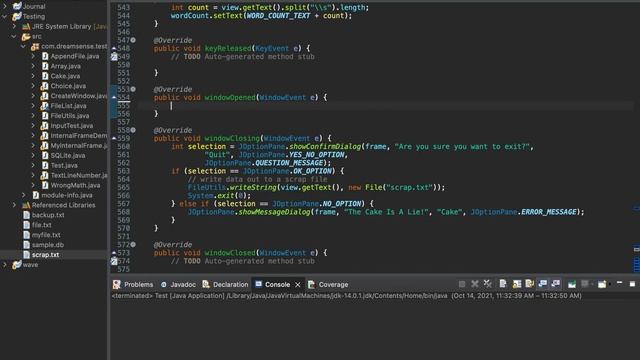Collapse the windowClosing fold at line 558
This screenshot has height=360, width=640.
(x=133, y=130)
